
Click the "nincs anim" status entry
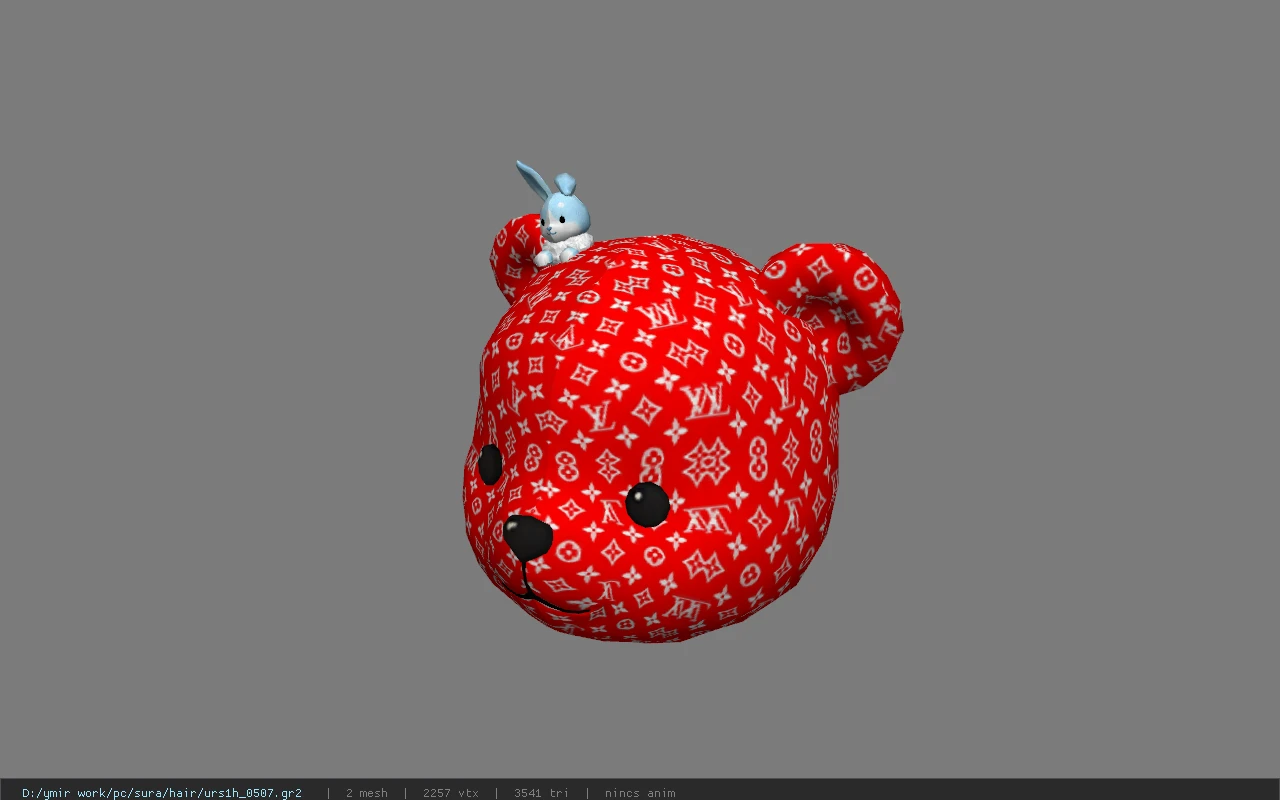[x=640, y=793]
